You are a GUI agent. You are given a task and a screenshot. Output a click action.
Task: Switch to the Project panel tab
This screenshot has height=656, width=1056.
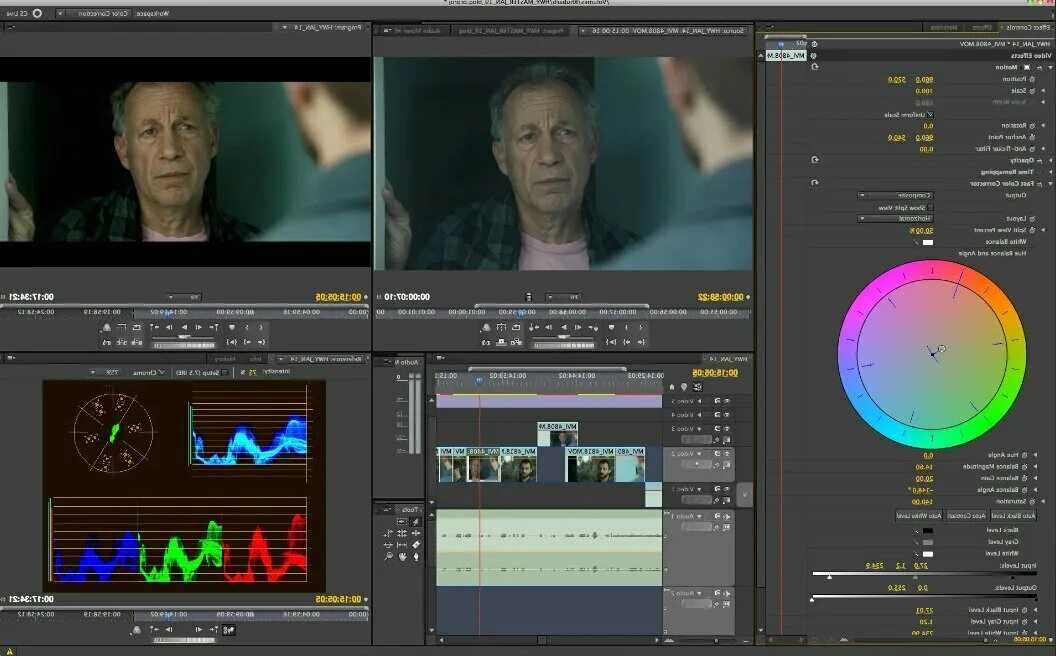click(x=510, y=29)
